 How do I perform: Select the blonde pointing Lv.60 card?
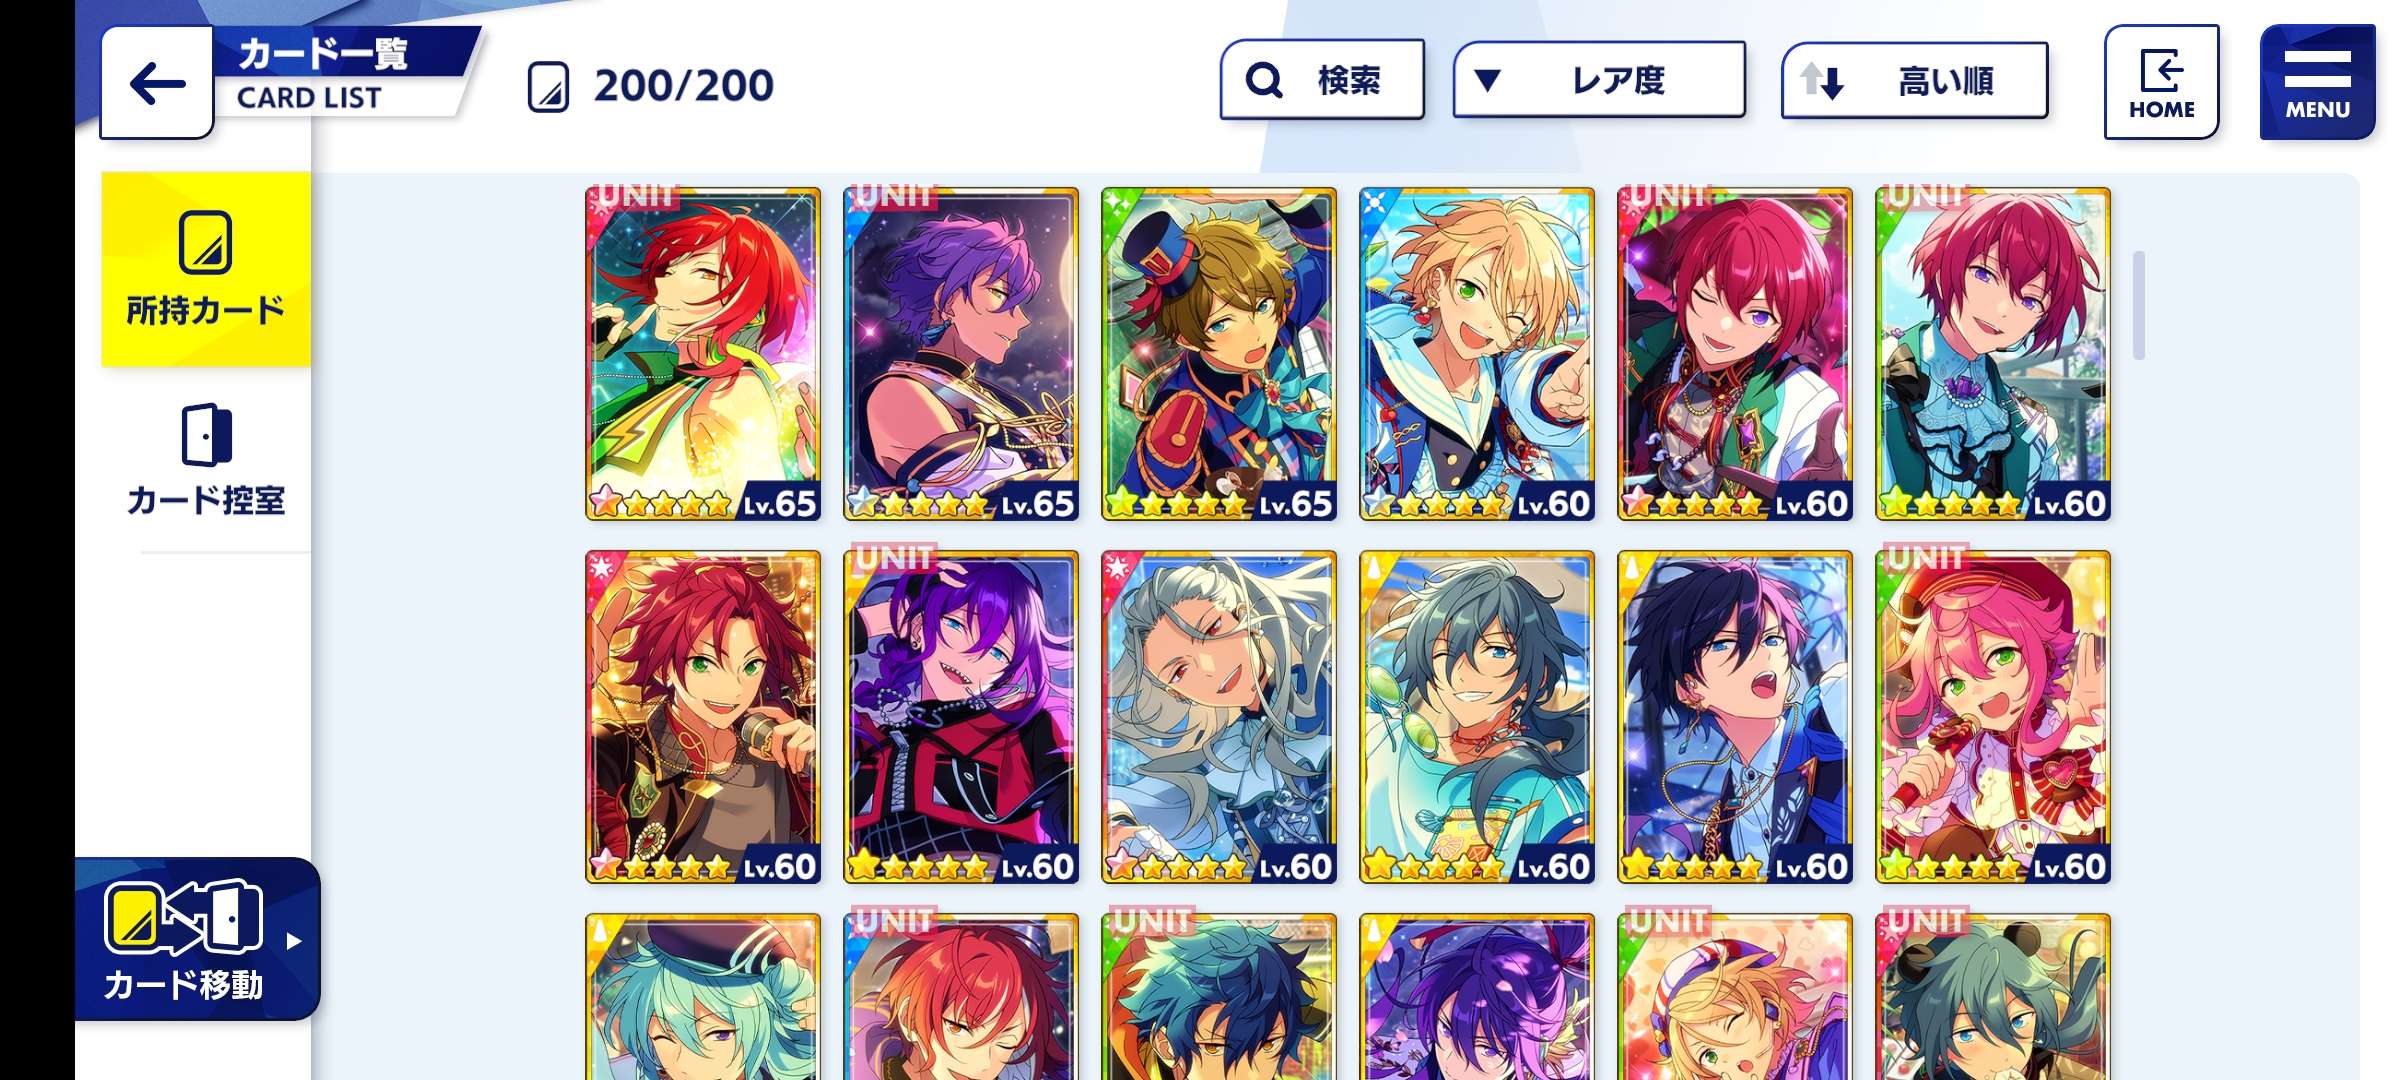(1477, 354)
